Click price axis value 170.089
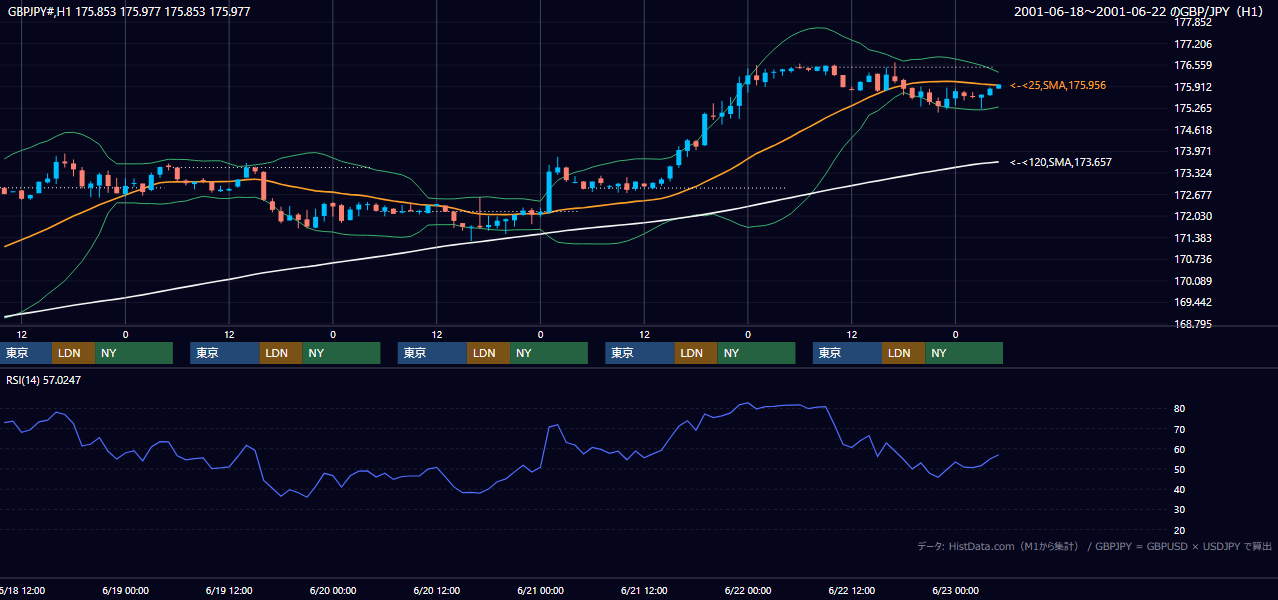Screen dimensions: 1278x600 tap(1192, 281)
